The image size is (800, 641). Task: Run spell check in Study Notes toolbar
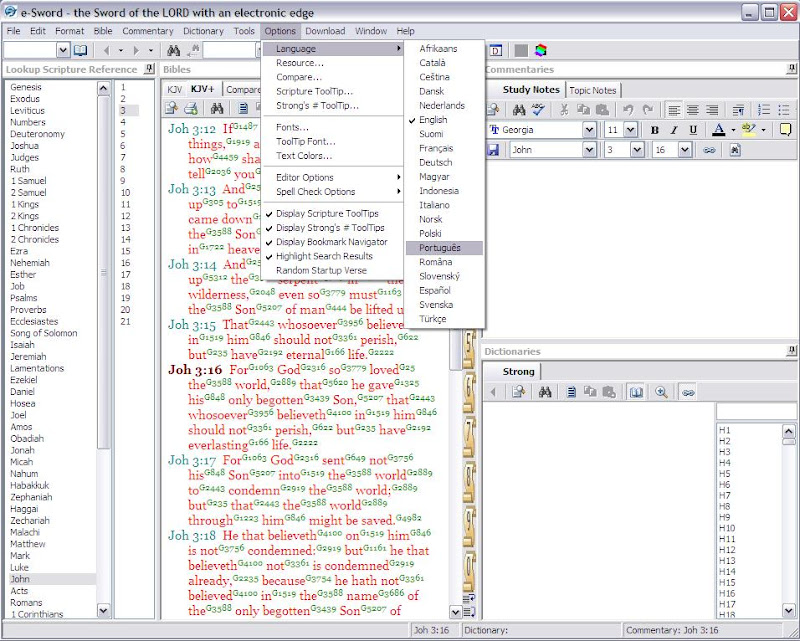pyautogui.click(x=538, y=109)
